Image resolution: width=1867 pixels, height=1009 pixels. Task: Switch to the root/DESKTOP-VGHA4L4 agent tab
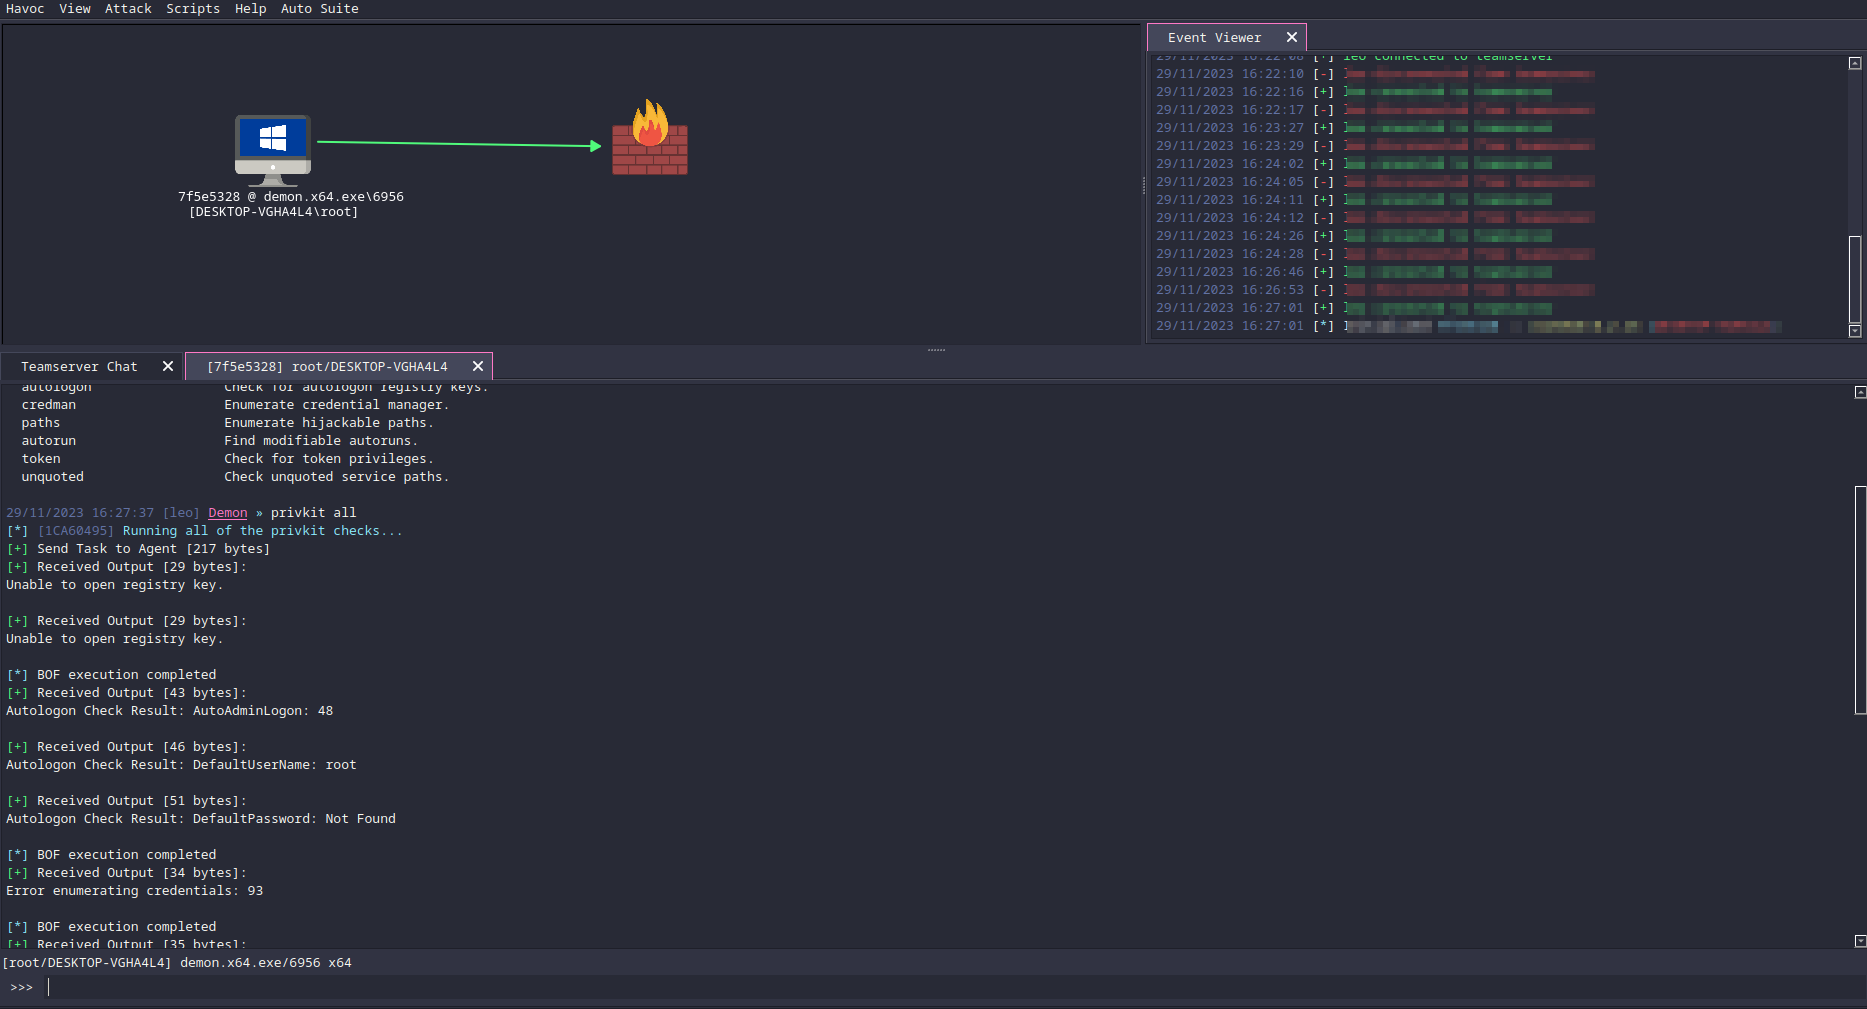(x=327, y=367)
